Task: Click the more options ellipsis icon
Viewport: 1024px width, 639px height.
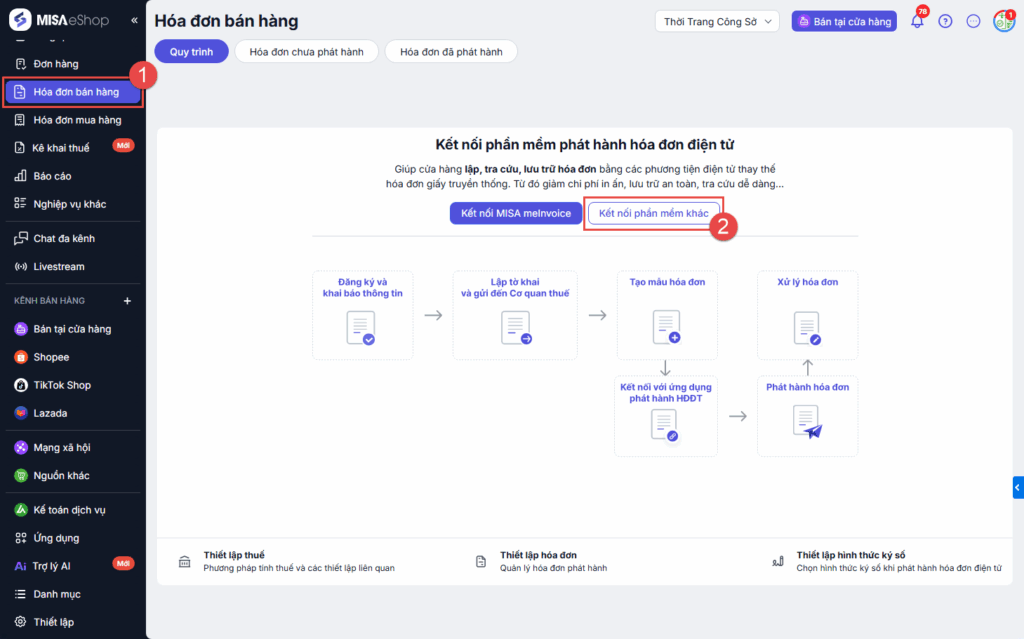Action: coord(973,21)
